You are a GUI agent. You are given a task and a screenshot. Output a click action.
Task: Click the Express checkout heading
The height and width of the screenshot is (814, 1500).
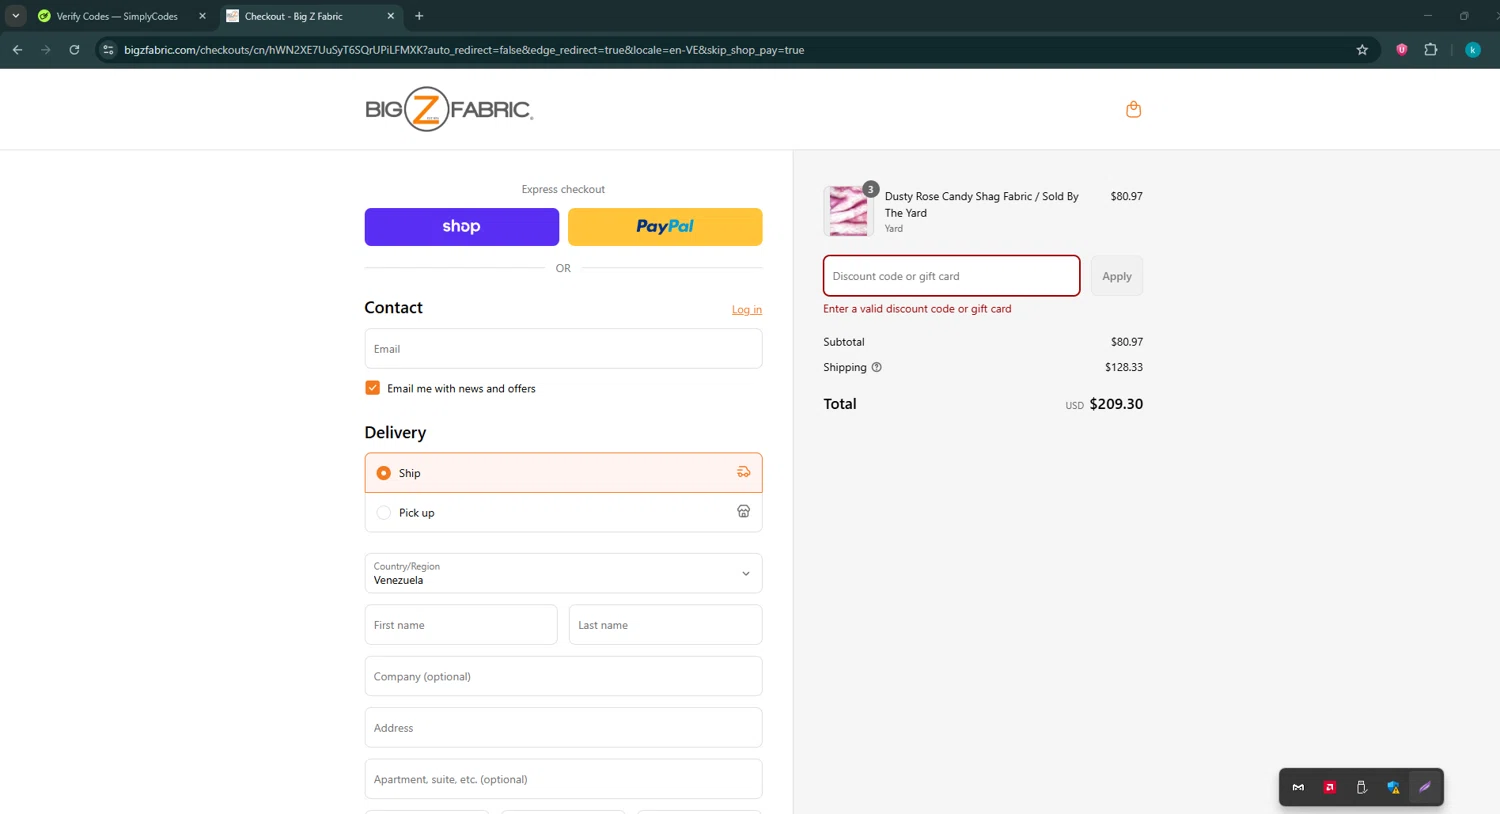point(563,189)
